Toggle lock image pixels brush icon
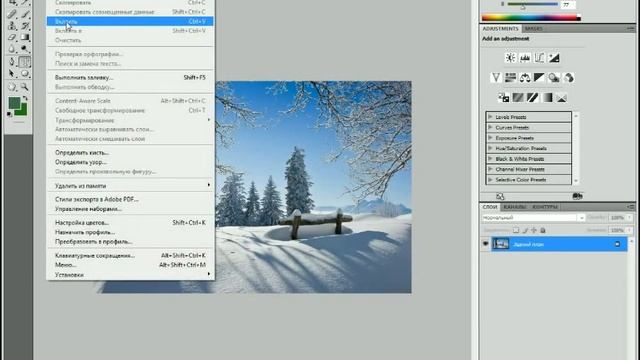640x360 pixels. [x=525, y=230]
